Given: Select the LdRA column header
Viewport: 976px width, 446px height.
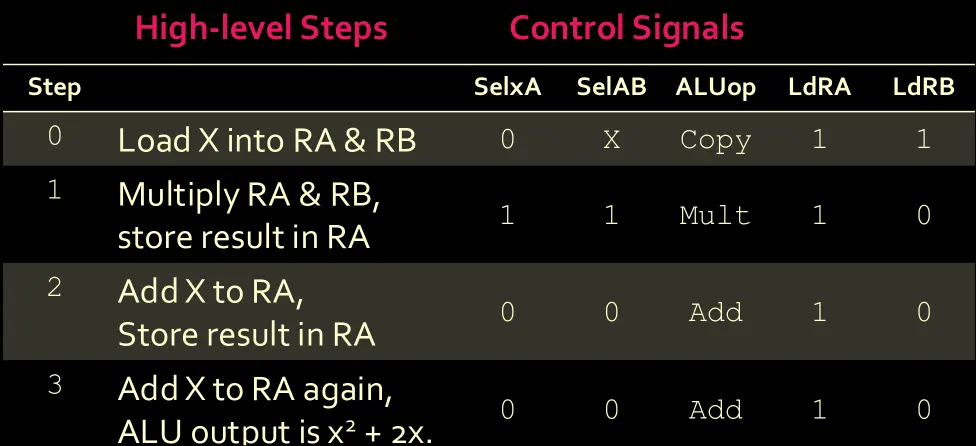Looking at the screenshot, I should click(819, 87).
